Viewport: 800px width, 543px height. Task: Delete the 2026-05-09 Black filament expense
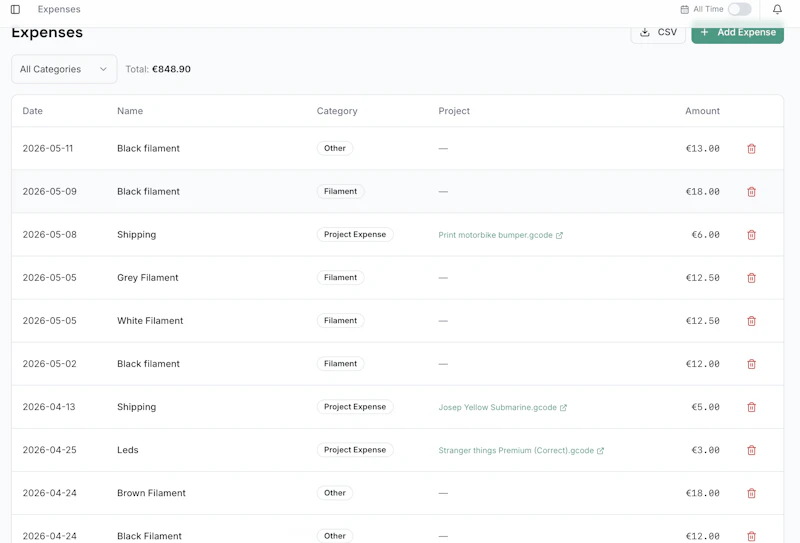751,192
